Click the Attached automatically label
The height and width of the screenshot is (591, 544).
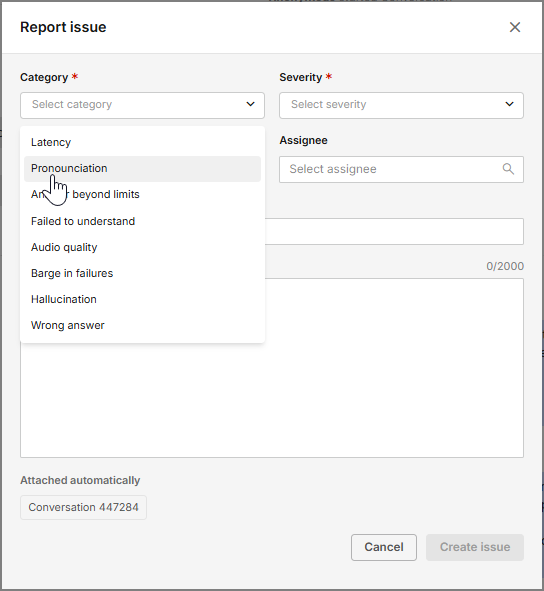[x=80, y=480]
